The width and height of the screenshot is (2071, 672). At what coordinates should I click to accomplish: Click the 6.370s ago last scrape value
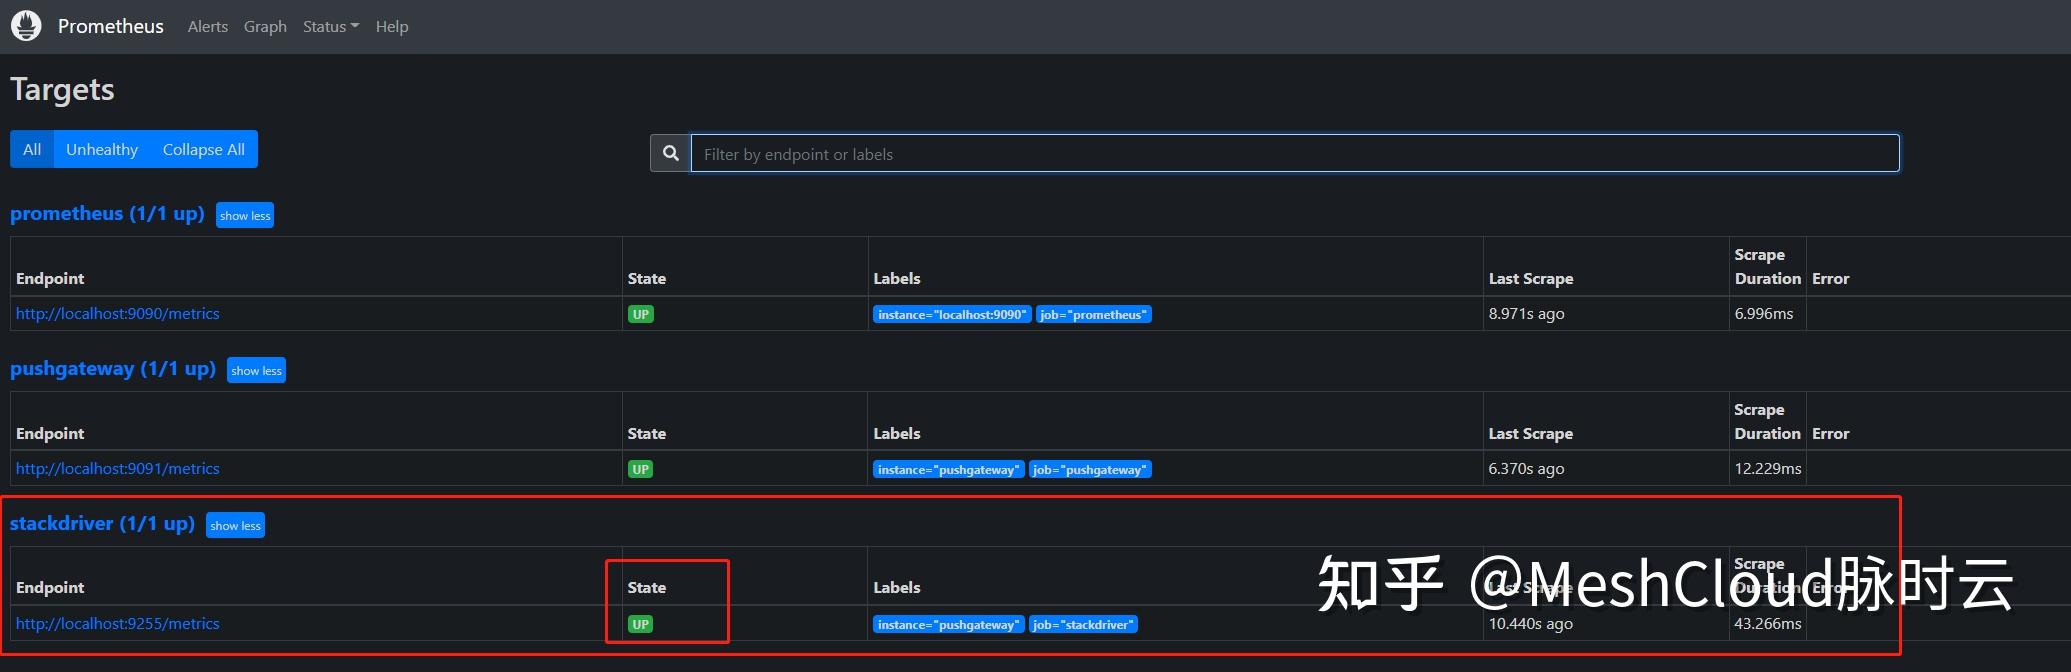(x=1526, y=468)
